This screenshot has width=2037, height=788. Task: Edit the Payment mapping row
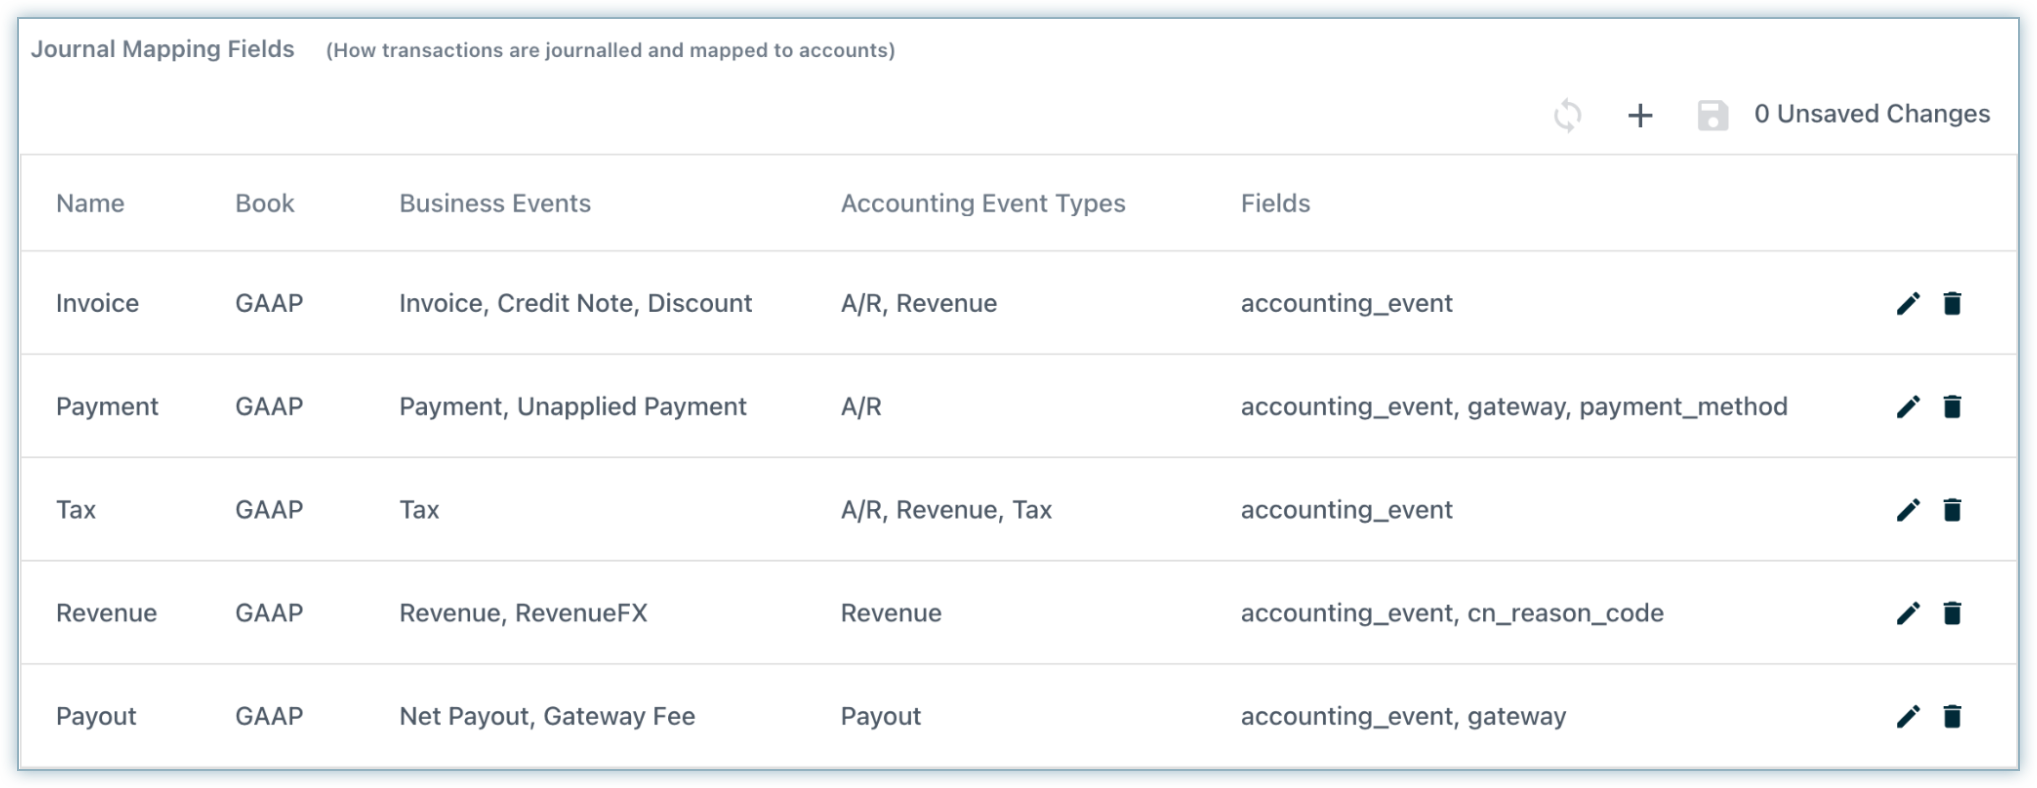[1908, 406]
